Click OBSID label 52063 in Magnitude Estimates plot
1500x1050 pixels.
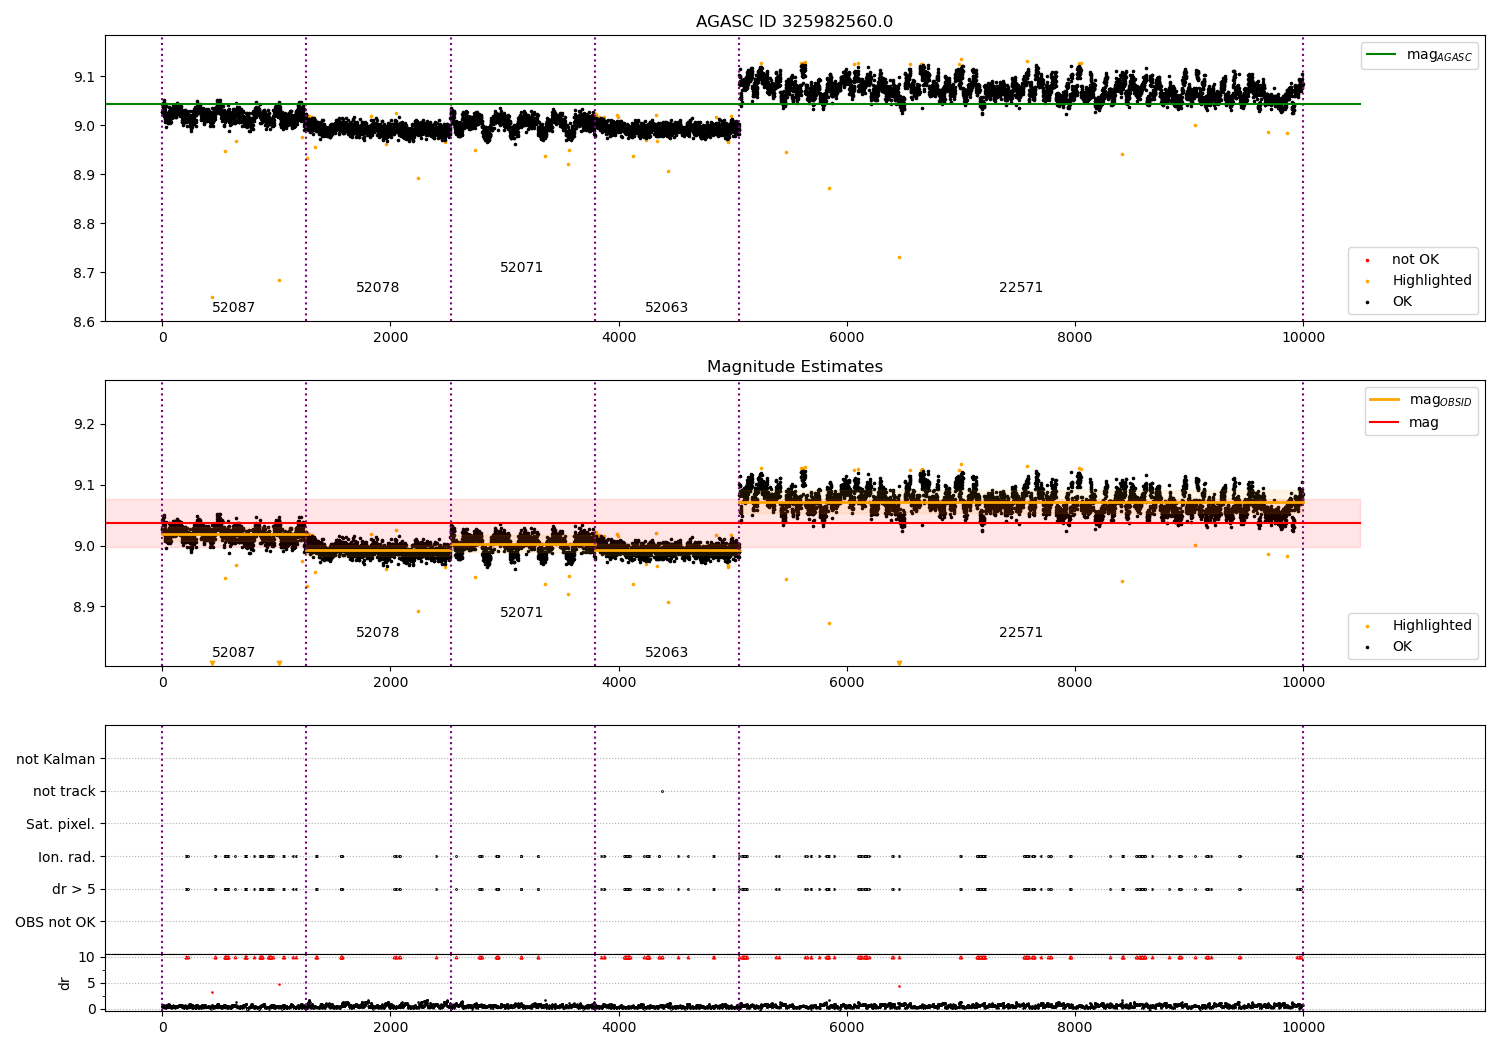click(666, 653)
